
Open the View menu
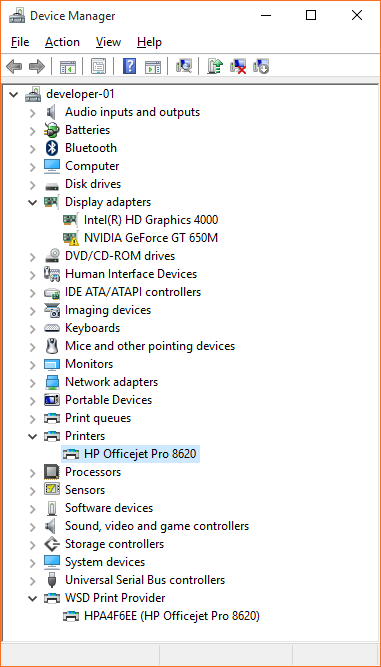coord(108,42)
